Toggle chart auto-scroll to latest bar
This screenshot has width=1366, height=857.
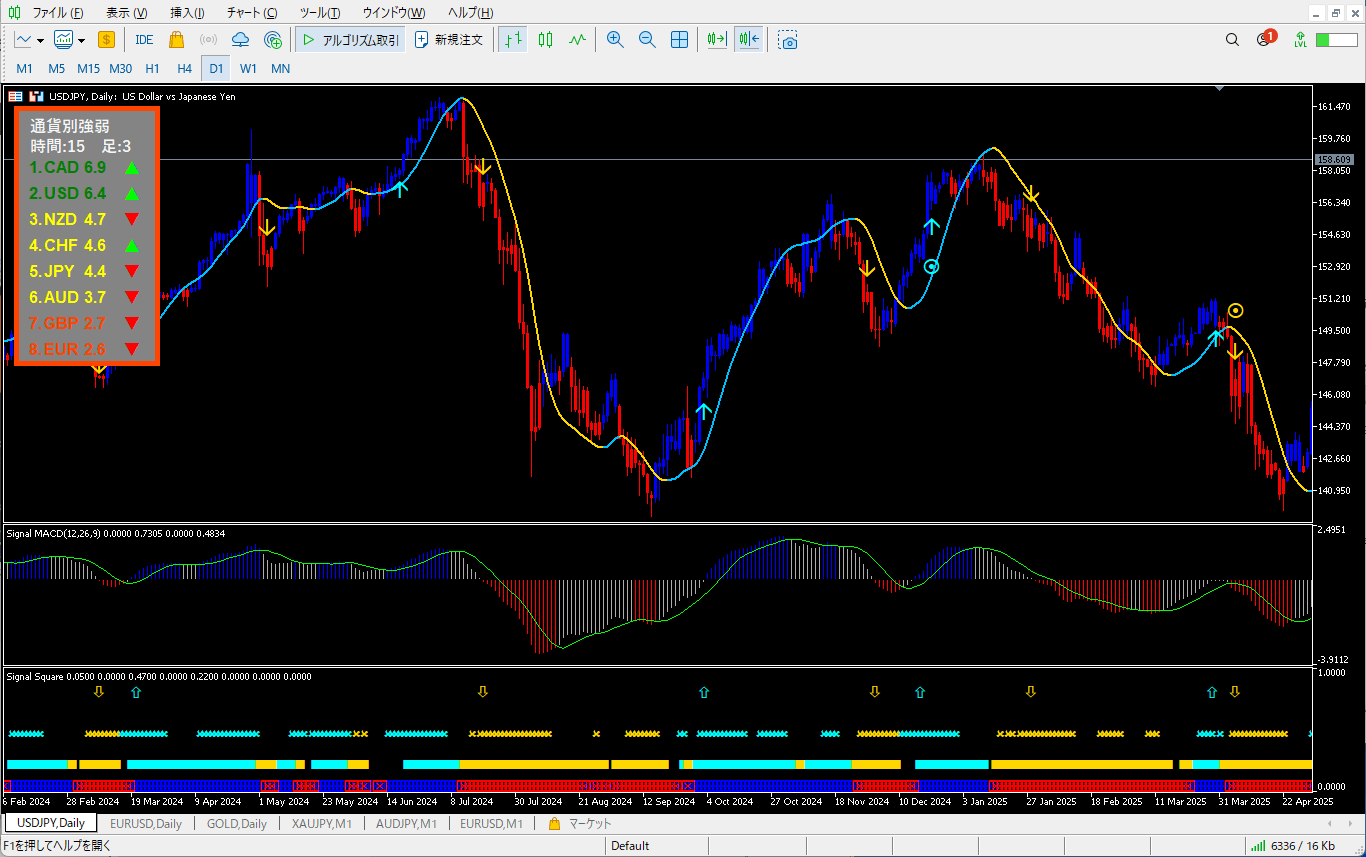pyautogui.click(x=716, y=40)
